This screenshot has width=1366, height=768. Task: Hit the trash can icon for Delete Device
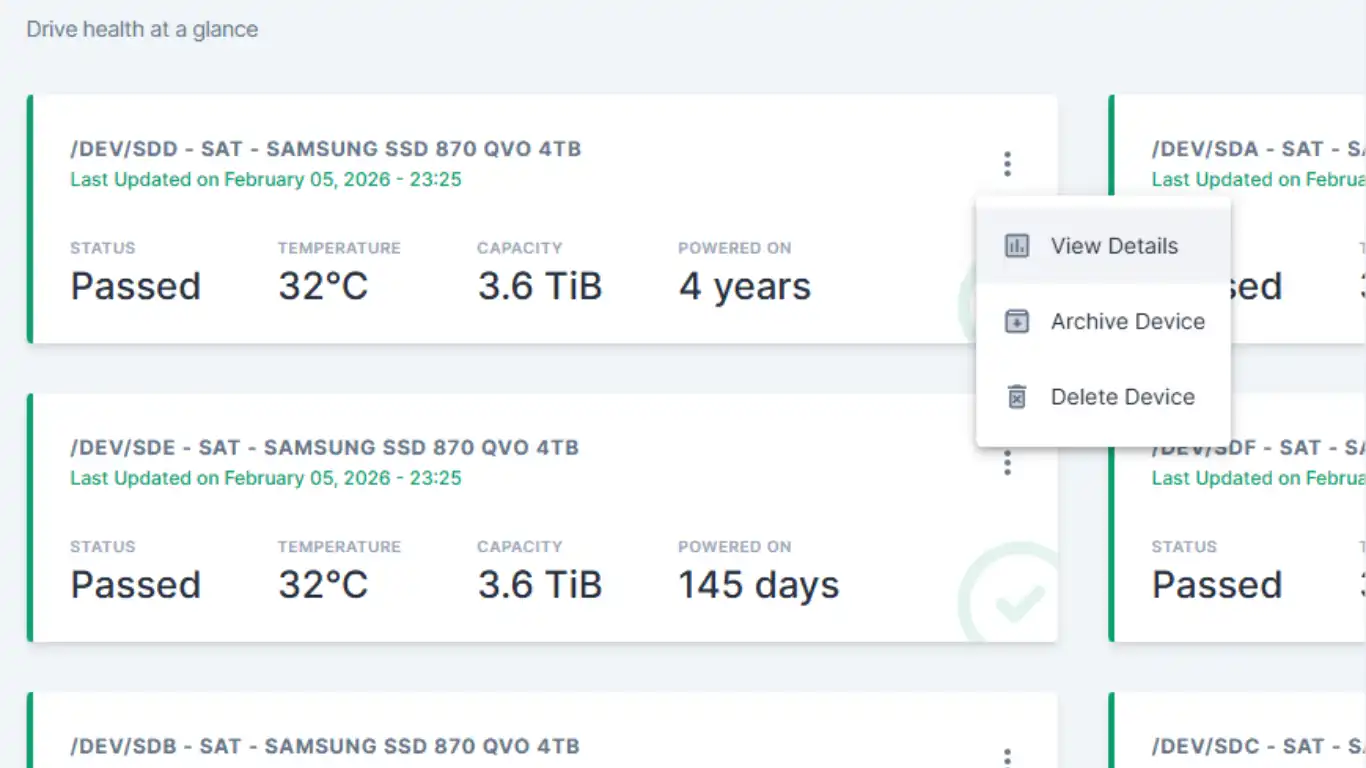tap(1016, 397)
